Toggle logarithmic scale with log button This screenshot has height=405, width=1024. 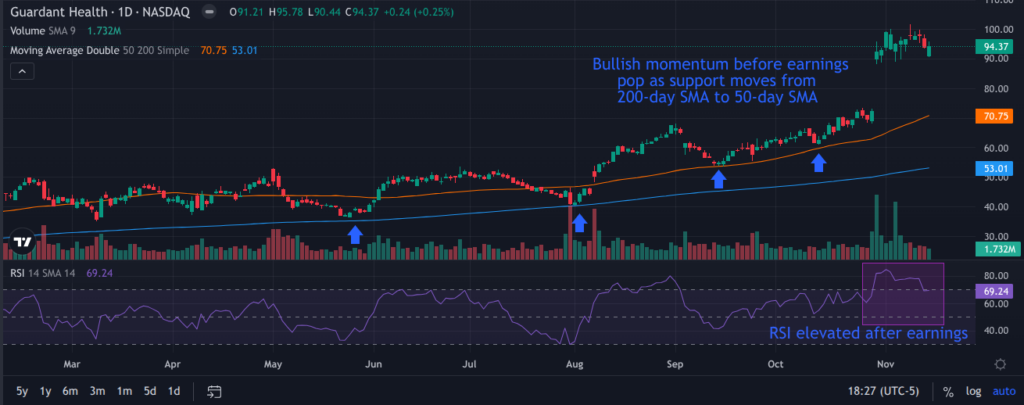coord(971,390)
